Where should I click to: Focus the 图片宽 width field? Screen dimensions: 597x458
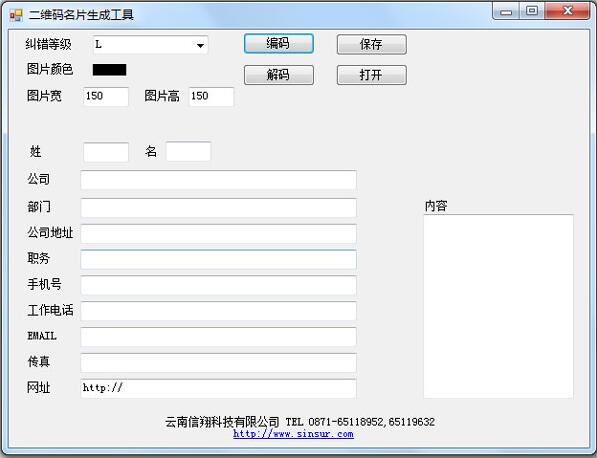pos(106,96)
